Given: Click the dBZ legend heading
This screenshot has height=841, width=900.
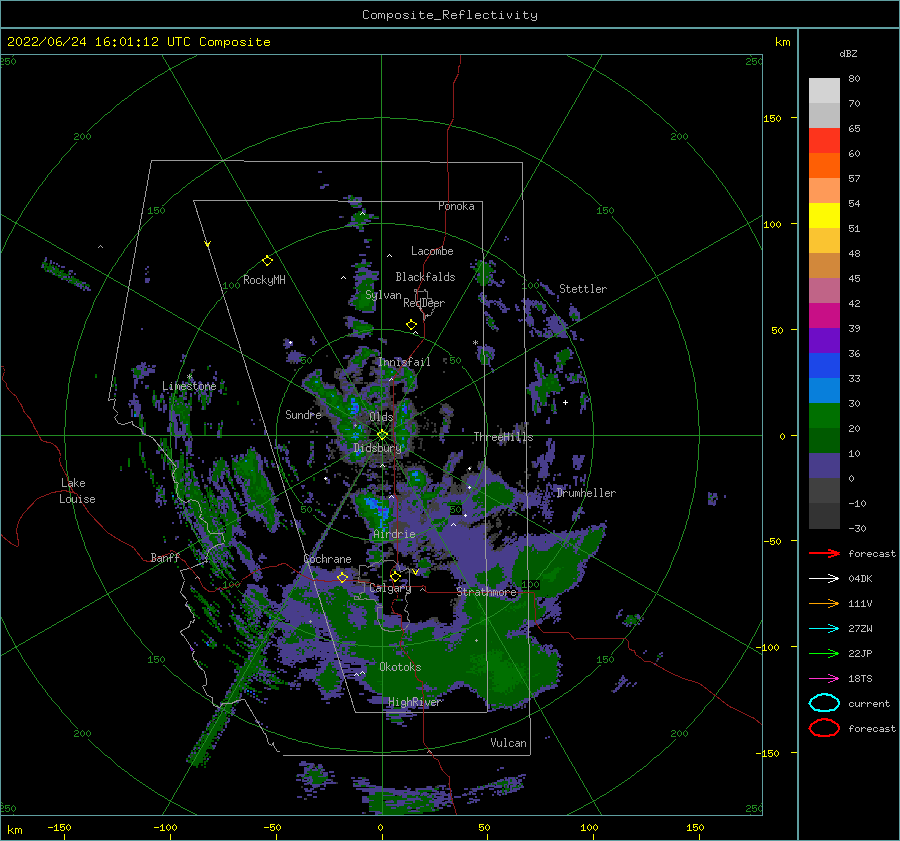Looking at the screenshot, I should (848, 53).
